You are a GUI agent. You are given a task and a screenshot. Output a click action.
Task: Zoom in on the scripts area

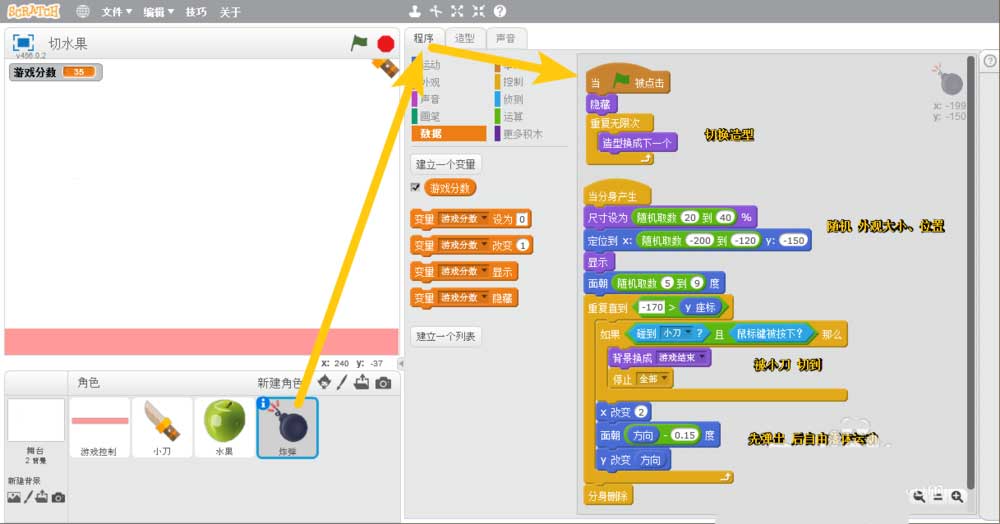(x=958, y=496)
